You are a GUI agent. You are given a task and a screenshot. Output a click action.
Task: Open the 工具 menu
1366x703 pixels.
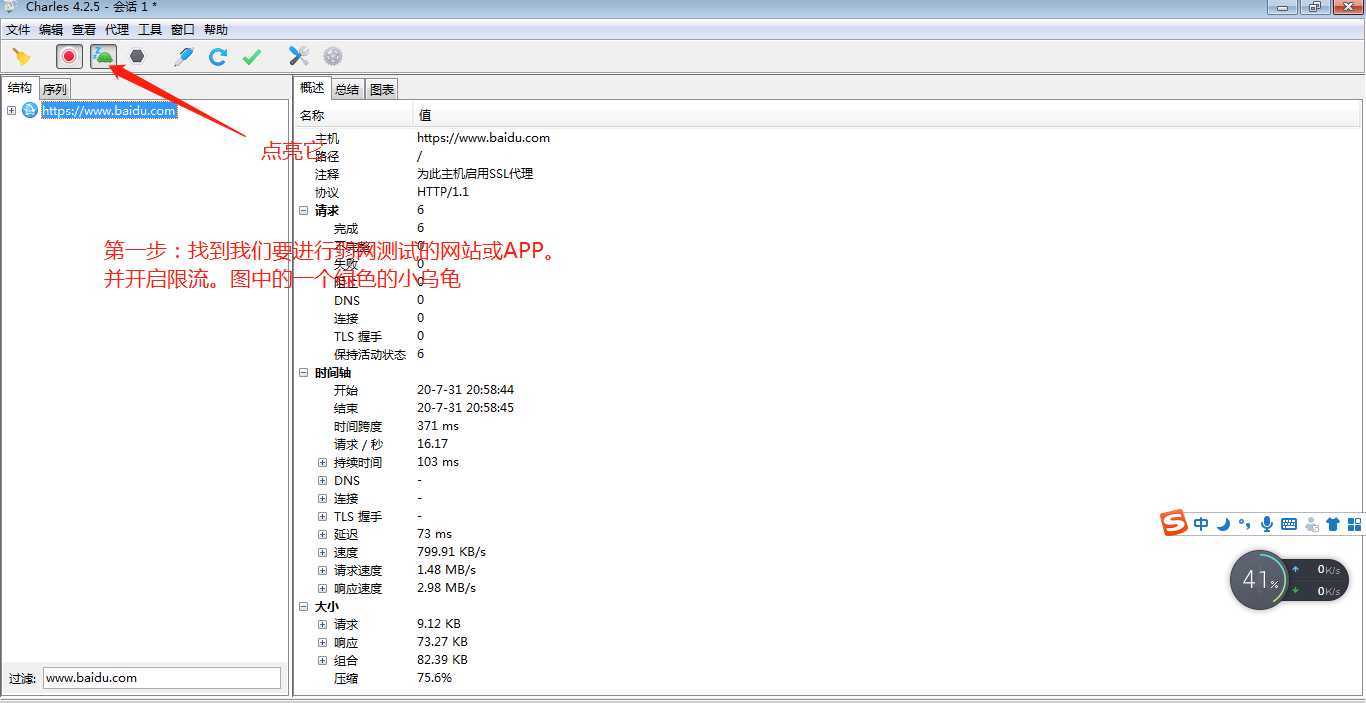[x=150, y=30]
